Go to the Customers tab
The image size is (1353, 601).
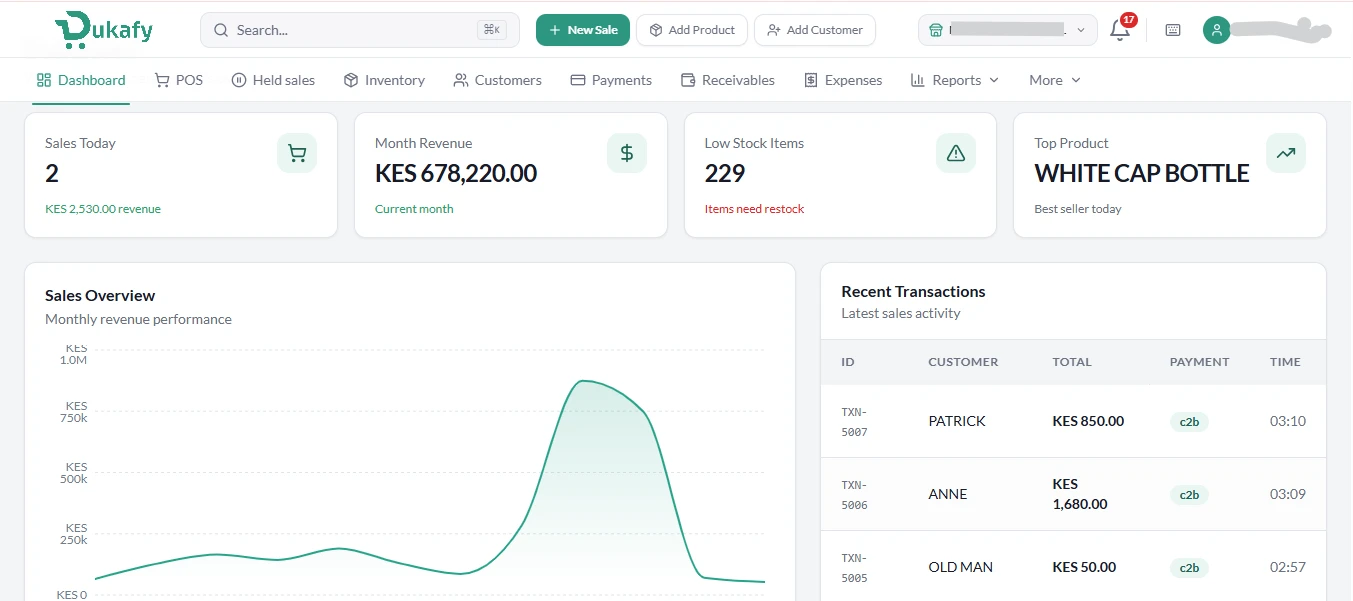pyautogui.click(x=497, y=80)
